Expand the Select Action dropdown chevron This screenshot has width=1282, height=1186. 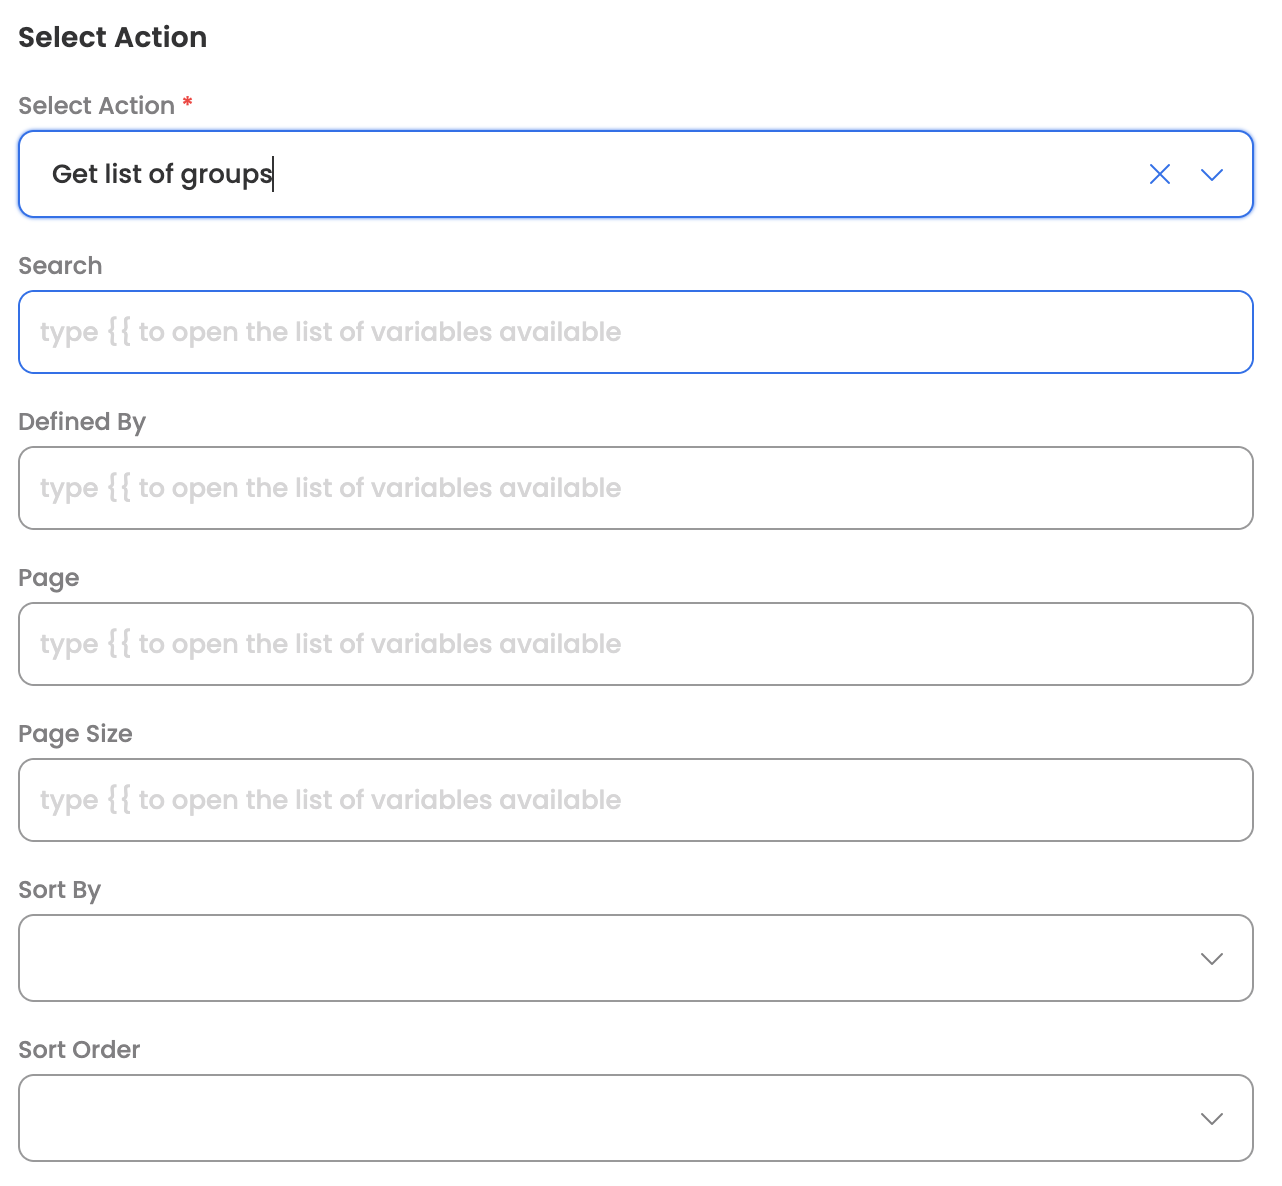click(x=1212, y=175)
